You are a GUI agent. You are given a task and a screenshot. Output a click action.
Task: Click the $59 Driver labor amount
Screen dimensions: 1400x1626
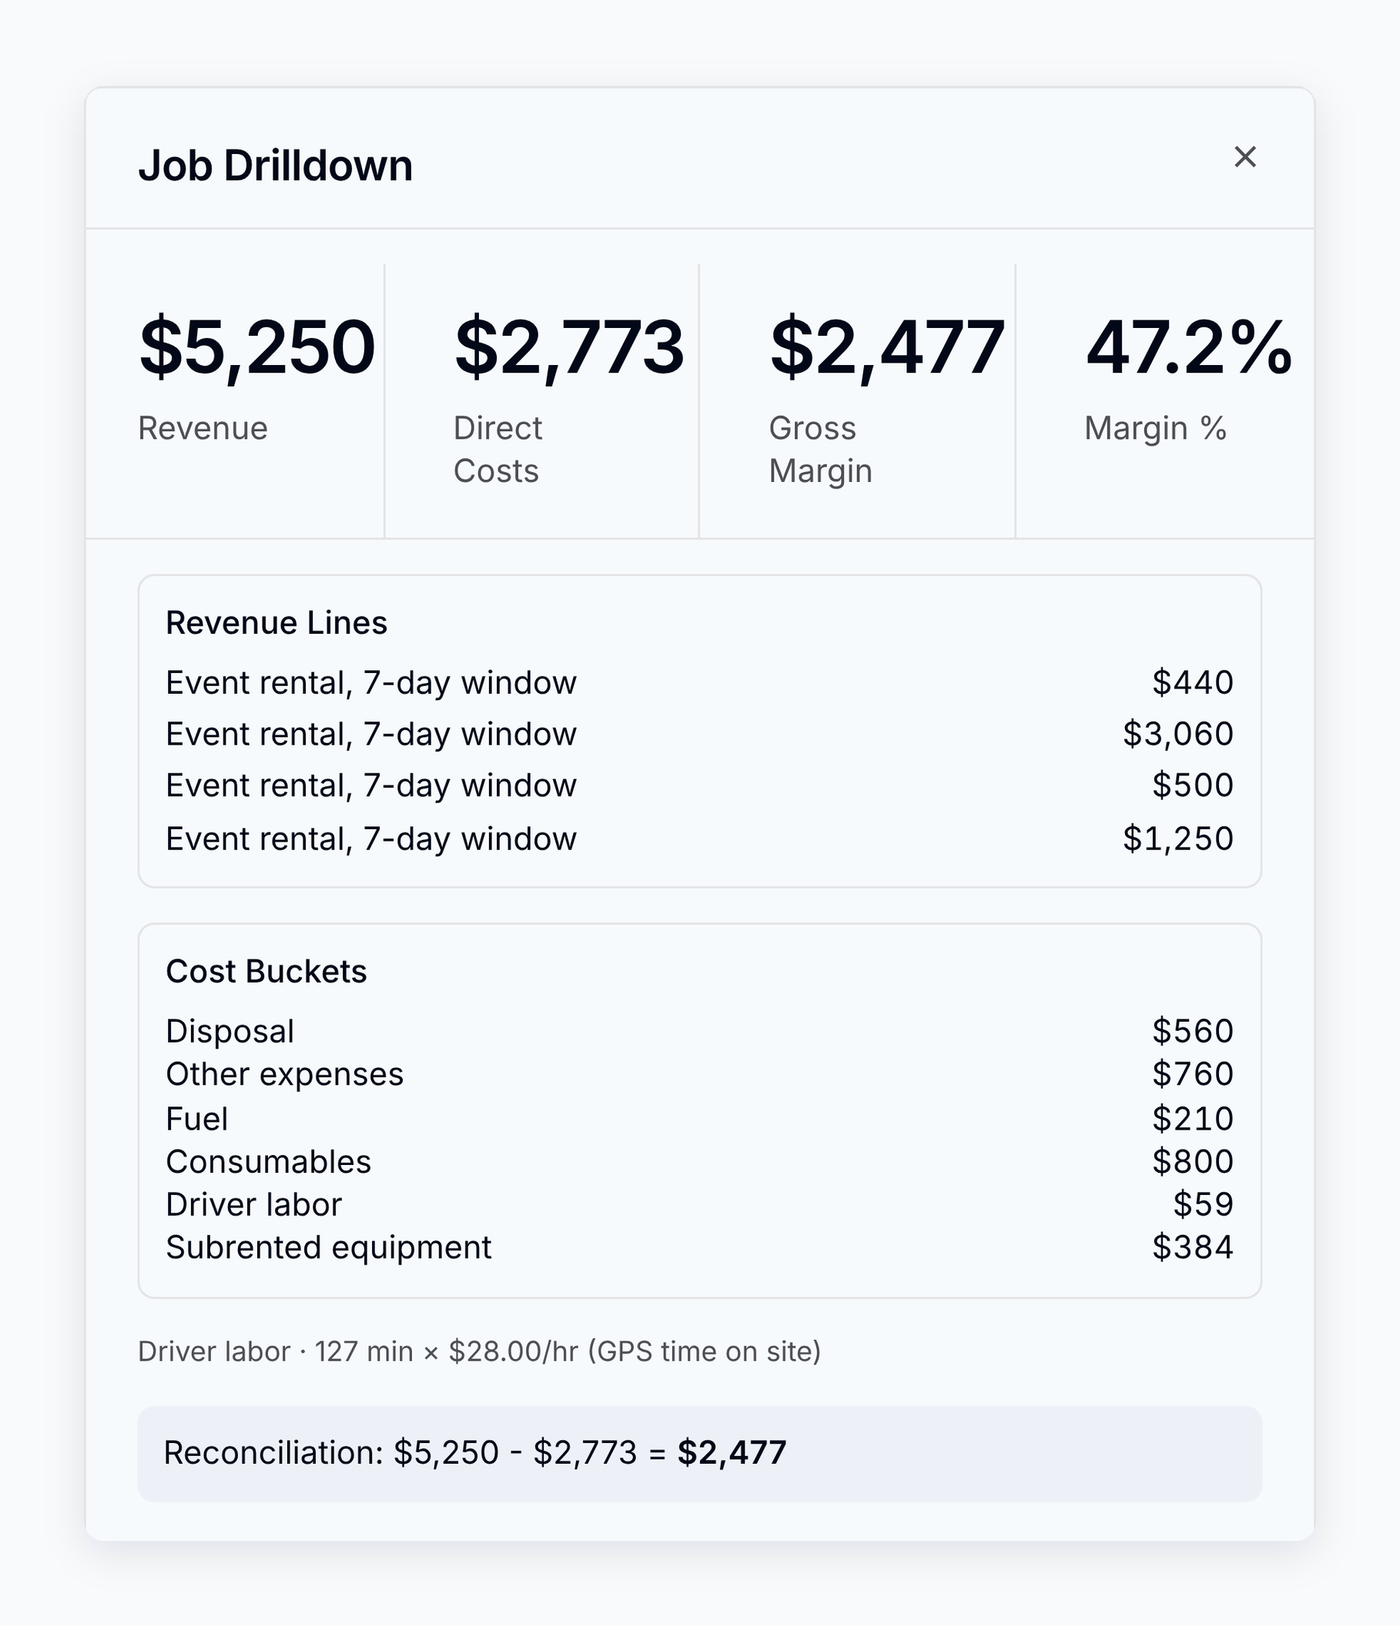pos(1203,1204)
